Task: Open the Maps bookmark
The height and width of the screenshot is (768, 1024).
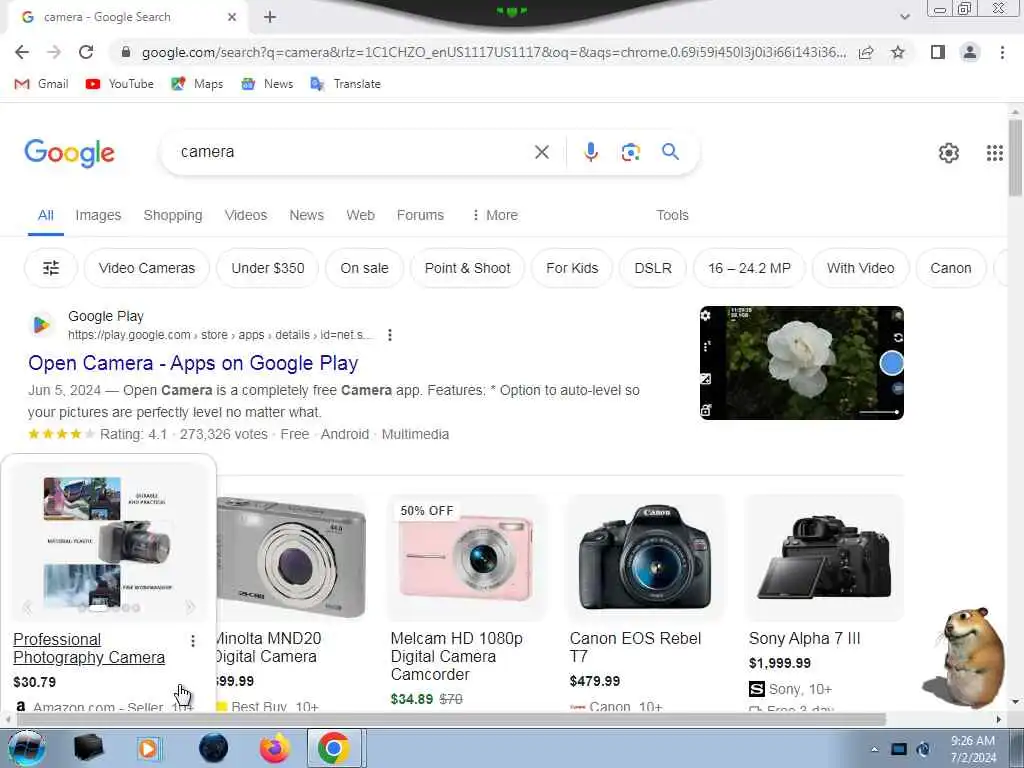Action: (x=197, y=84)
